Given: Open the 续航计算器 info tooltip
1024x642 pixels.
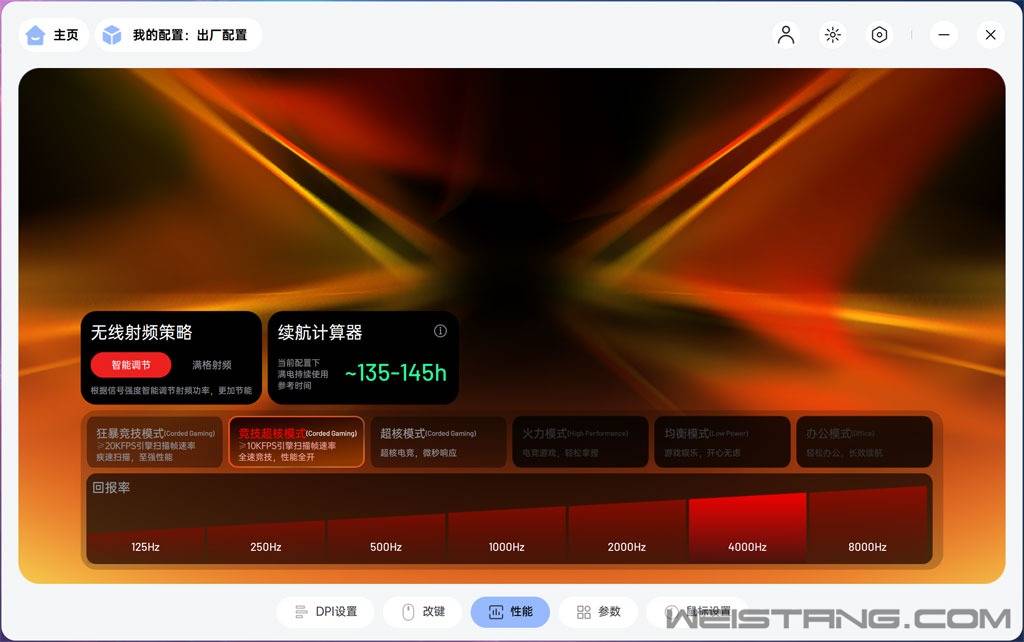Looking at the screenshot, I should tap(440, 330).
